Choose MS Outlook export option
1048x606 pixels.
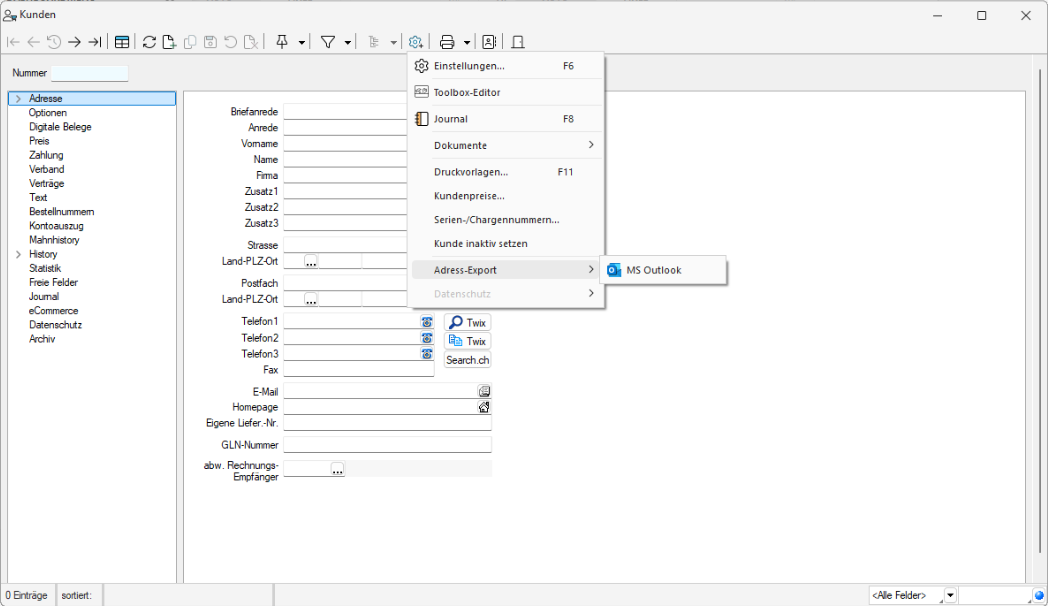click(663, 270)
